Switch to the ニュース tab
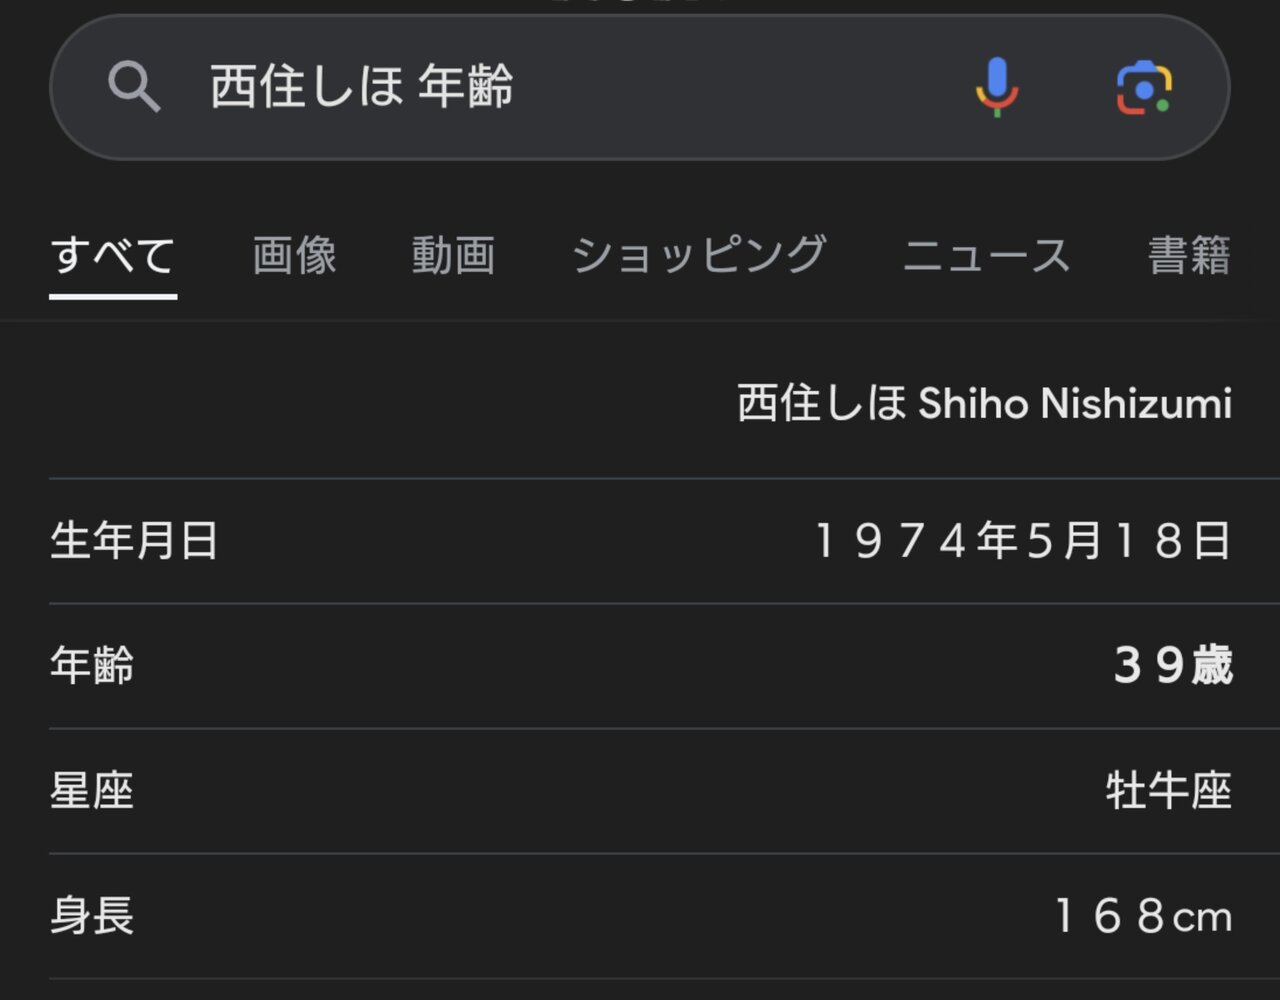The width and height of the screenshot is (1280, 1000). point(986,256)
